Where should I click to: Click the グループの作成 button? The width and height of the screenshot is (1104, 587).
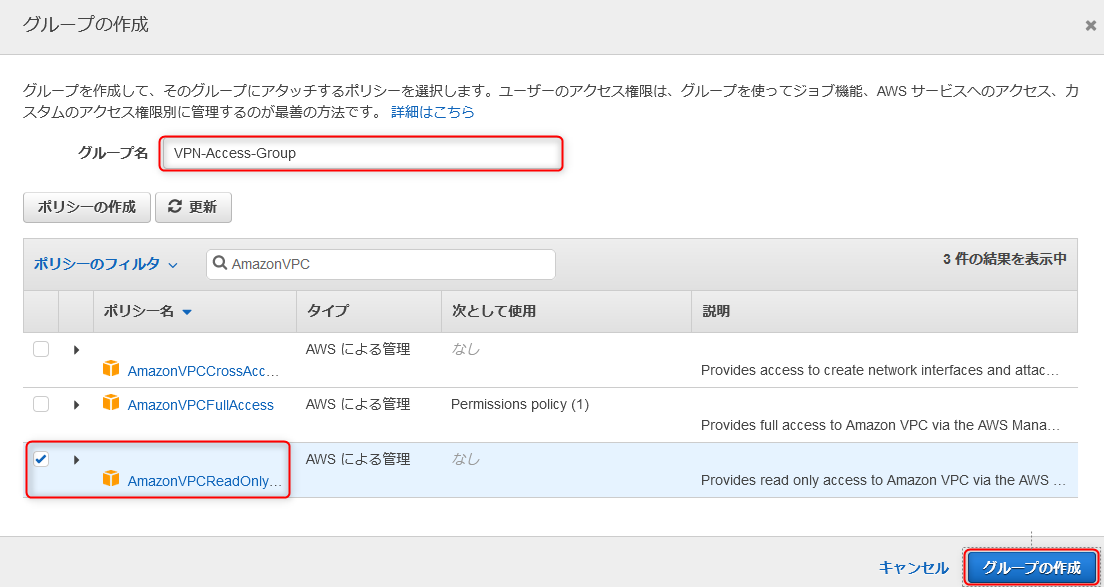1032,567
